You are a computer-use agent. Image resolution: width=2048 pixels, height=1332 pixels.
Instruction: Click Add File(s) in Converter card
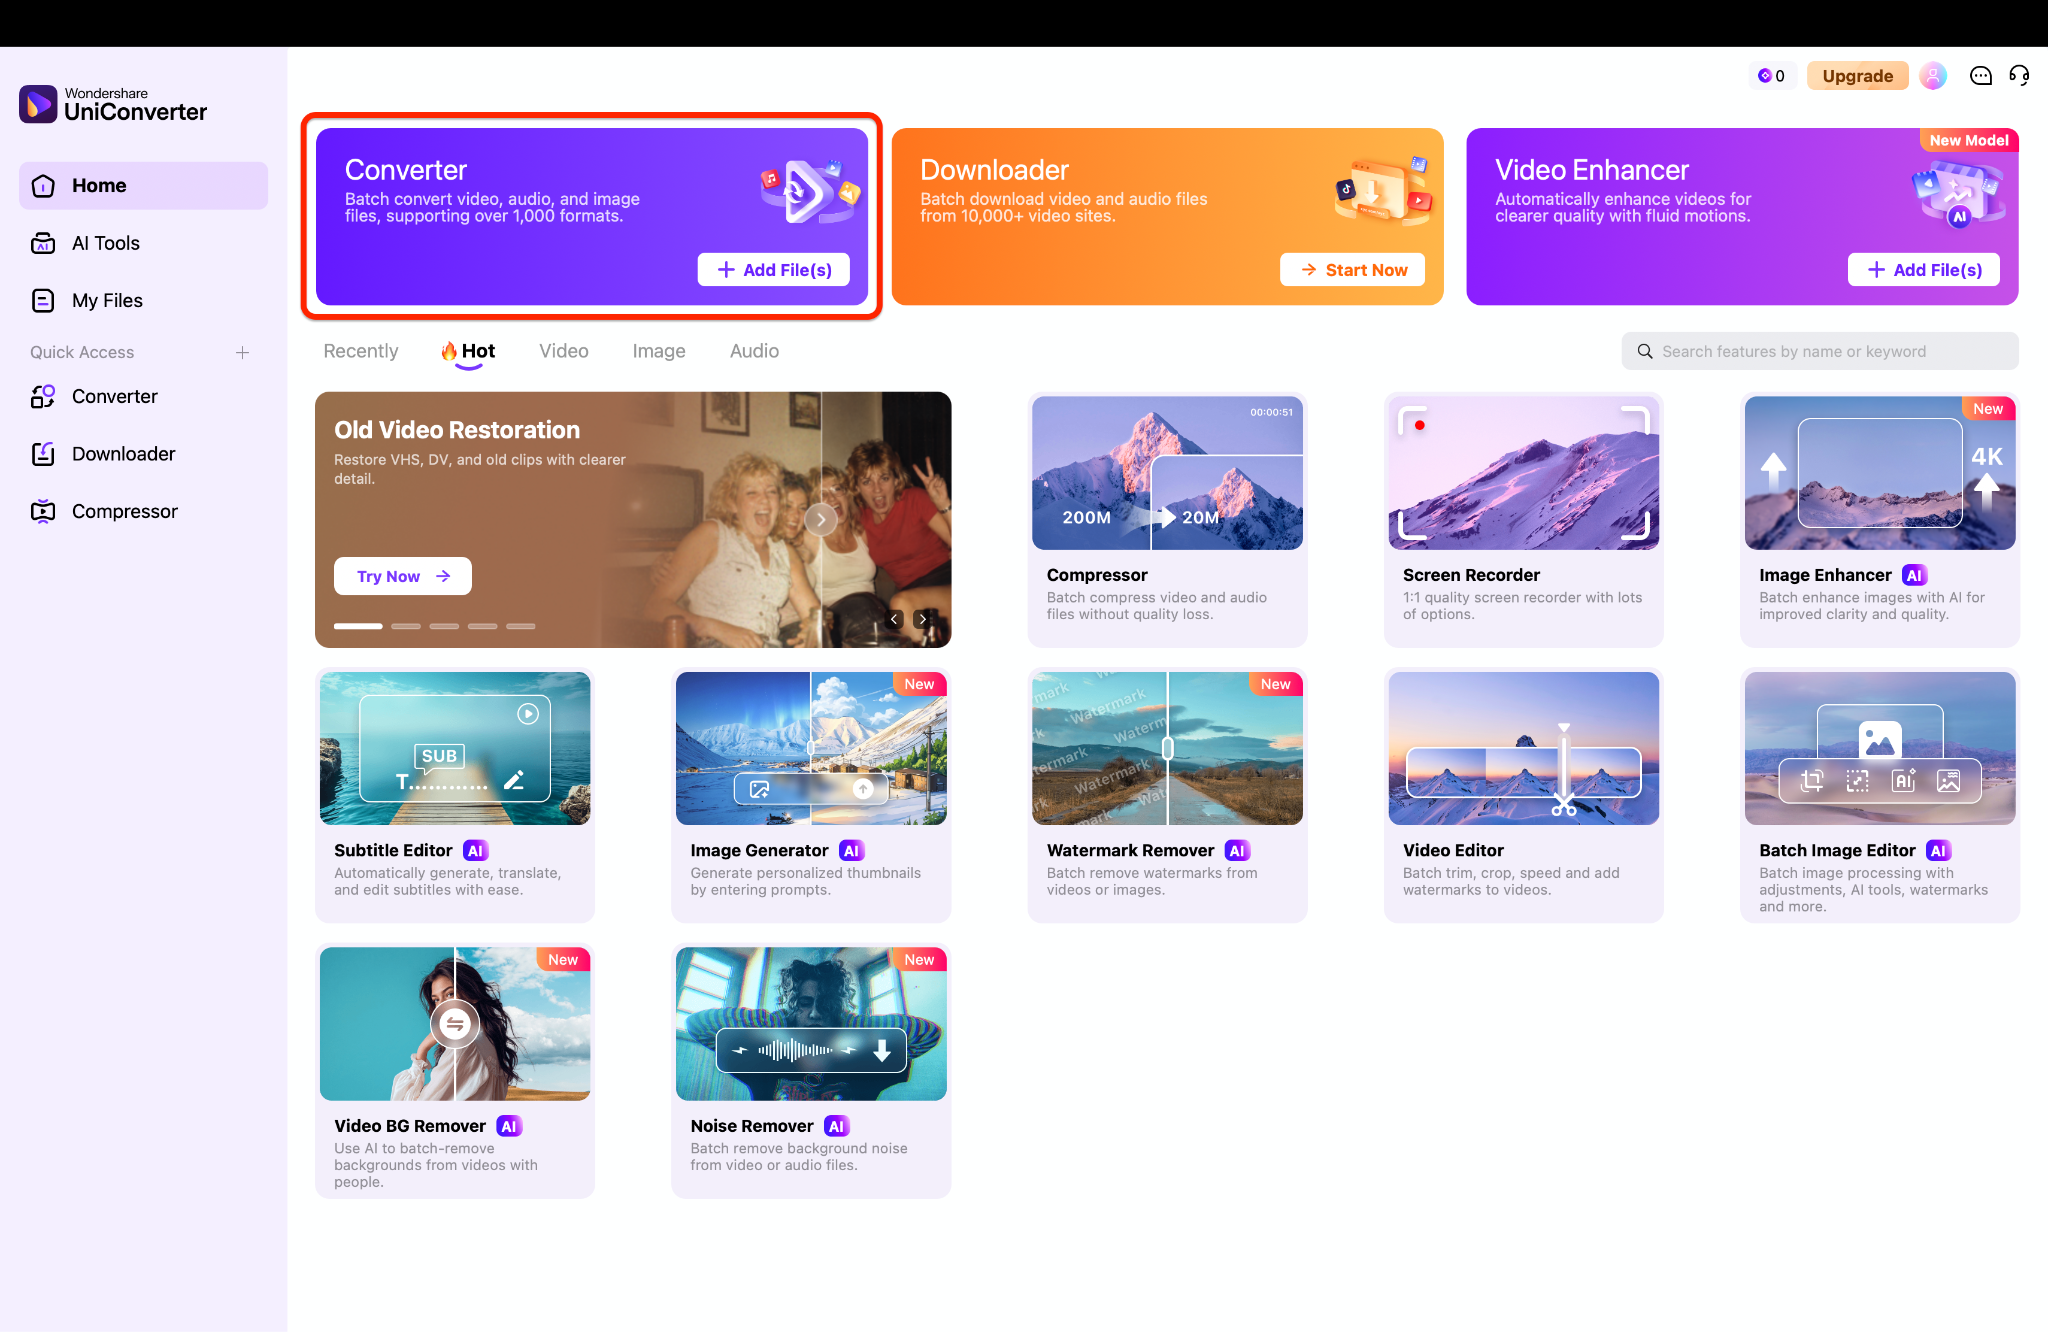[x=774, y=270]
